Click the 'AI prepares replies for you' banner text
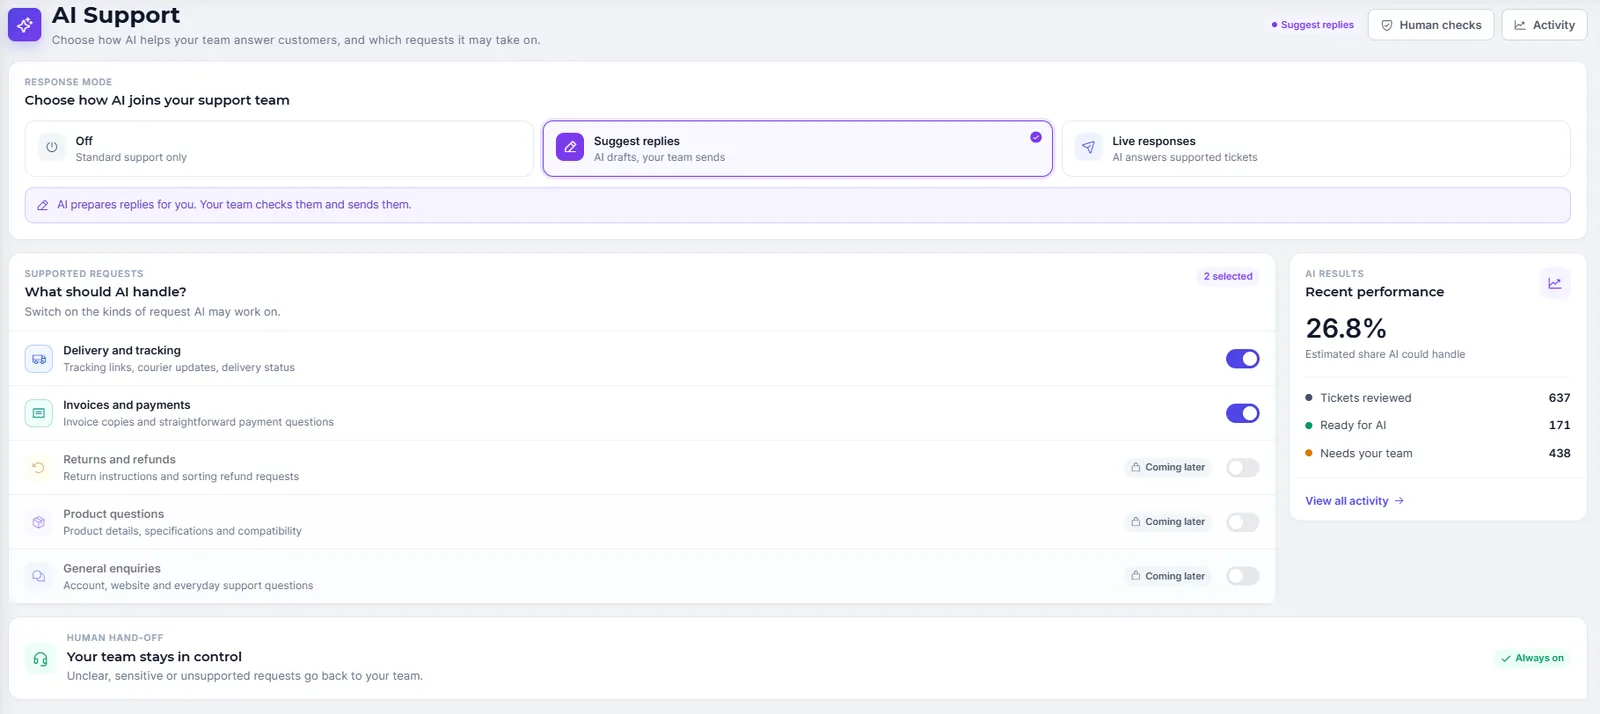The width and height of the screenshot is (1600, 714). (x=234, y=205)
